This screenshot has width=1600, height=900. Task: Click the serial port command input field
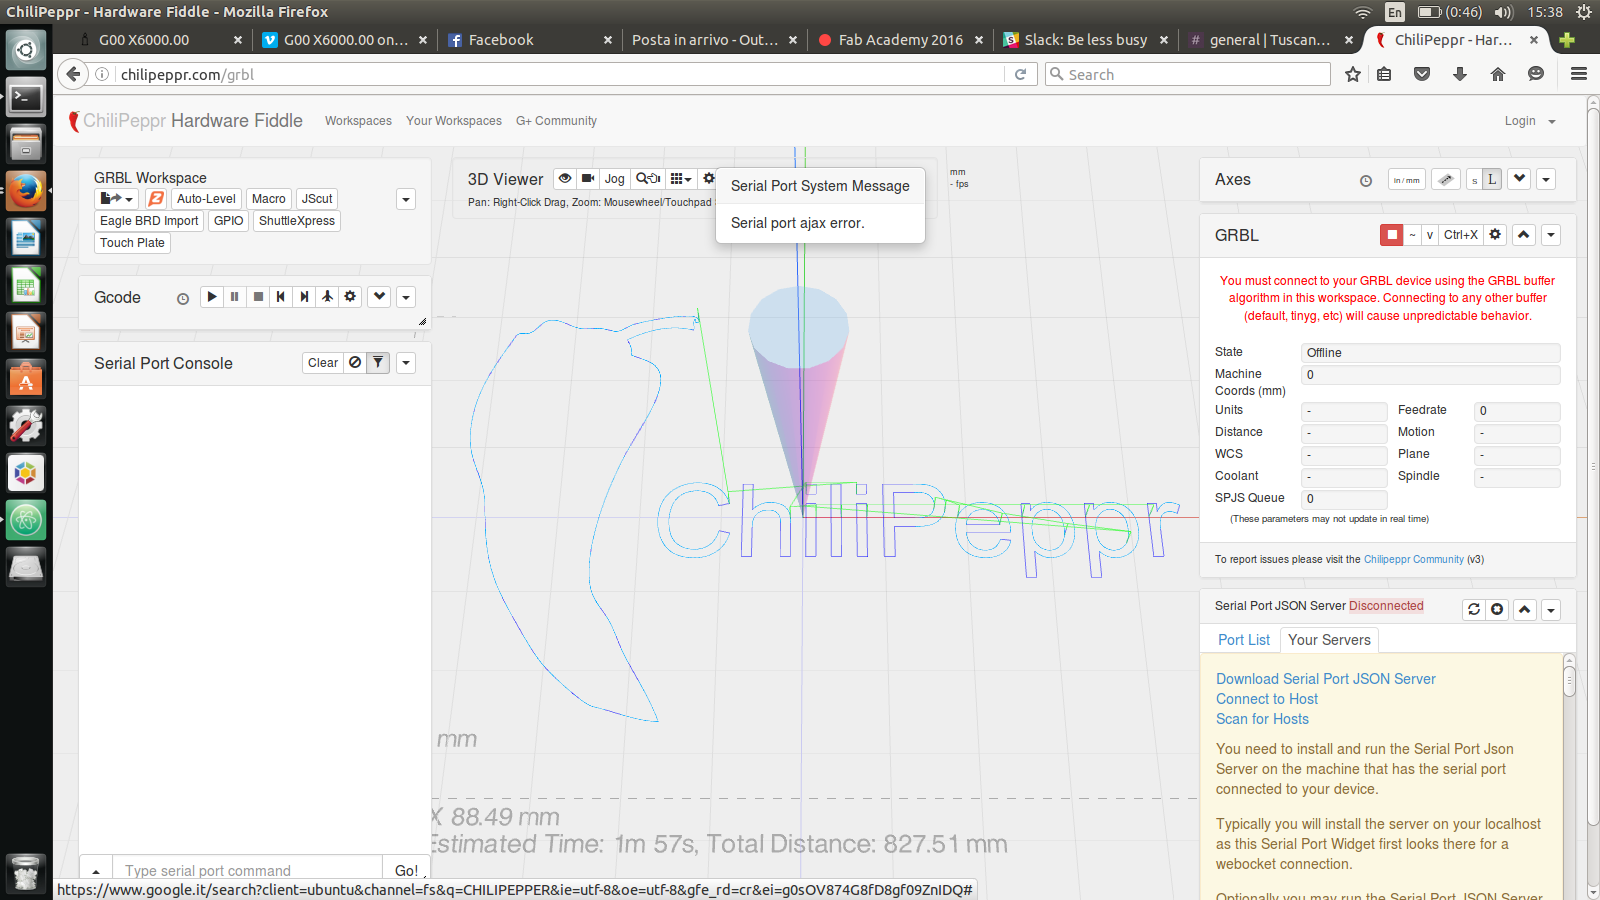pyautogui.click(x=247, y=870)
